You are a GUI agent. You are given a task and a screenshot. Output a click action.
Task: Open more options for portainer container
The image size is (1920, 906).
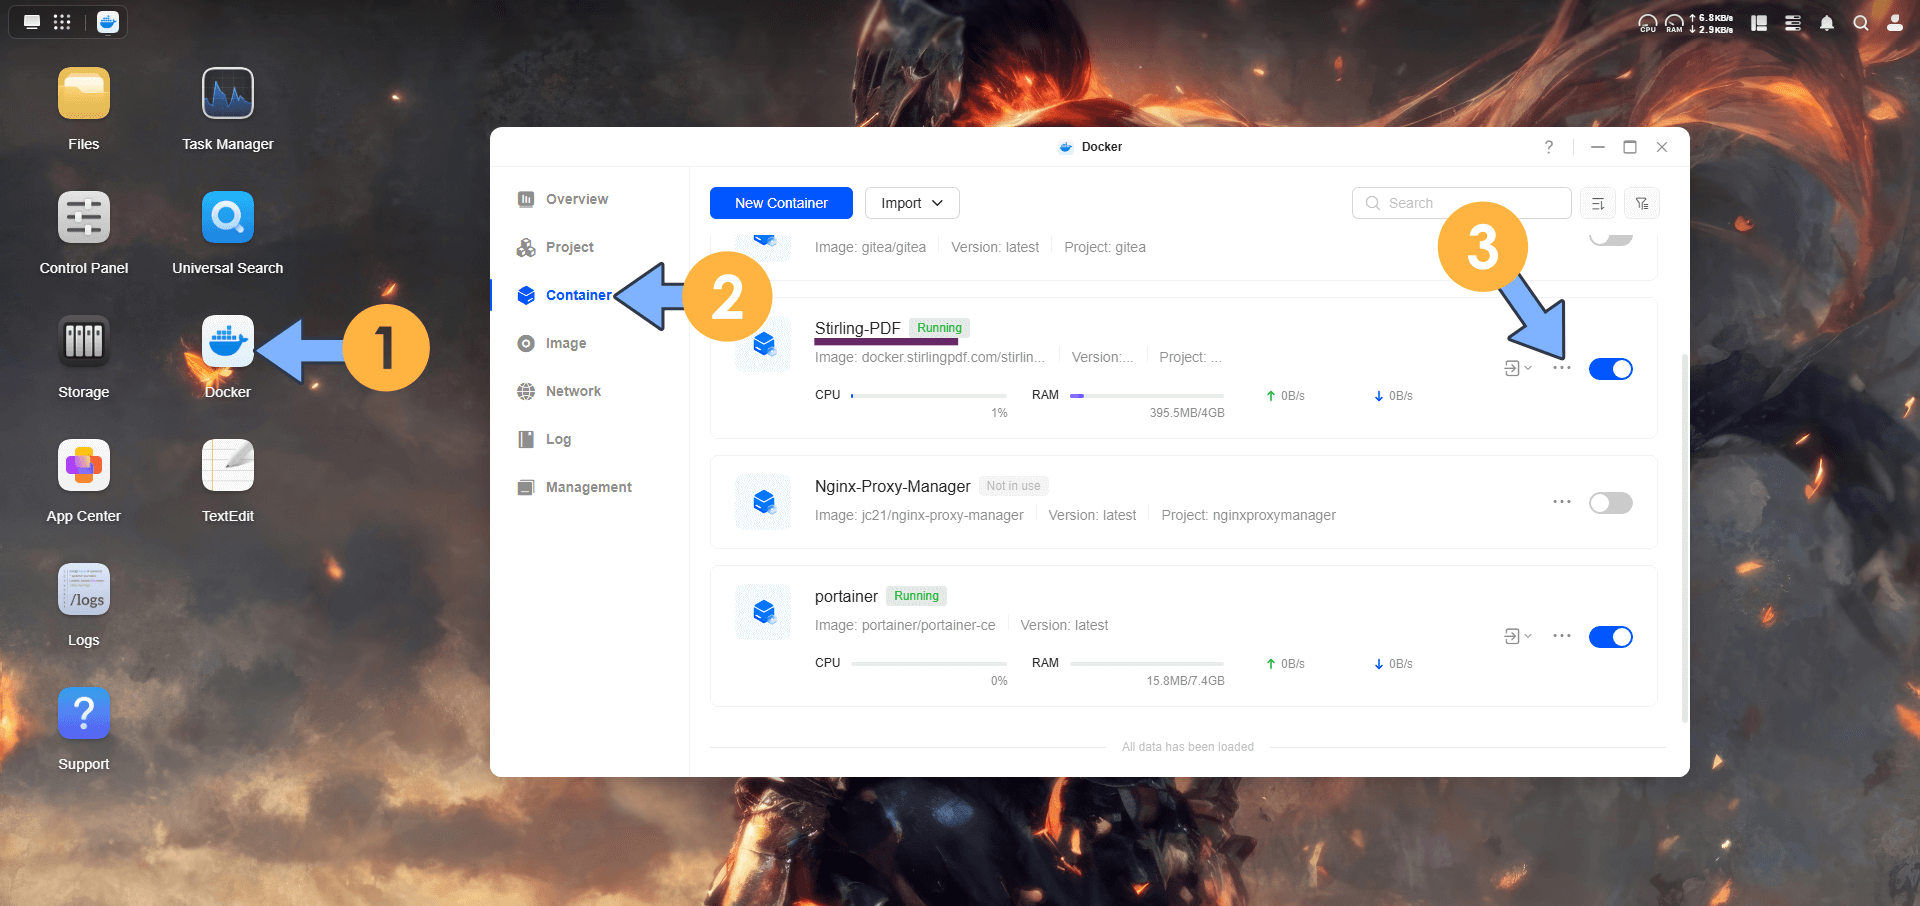click(1562, 636)
